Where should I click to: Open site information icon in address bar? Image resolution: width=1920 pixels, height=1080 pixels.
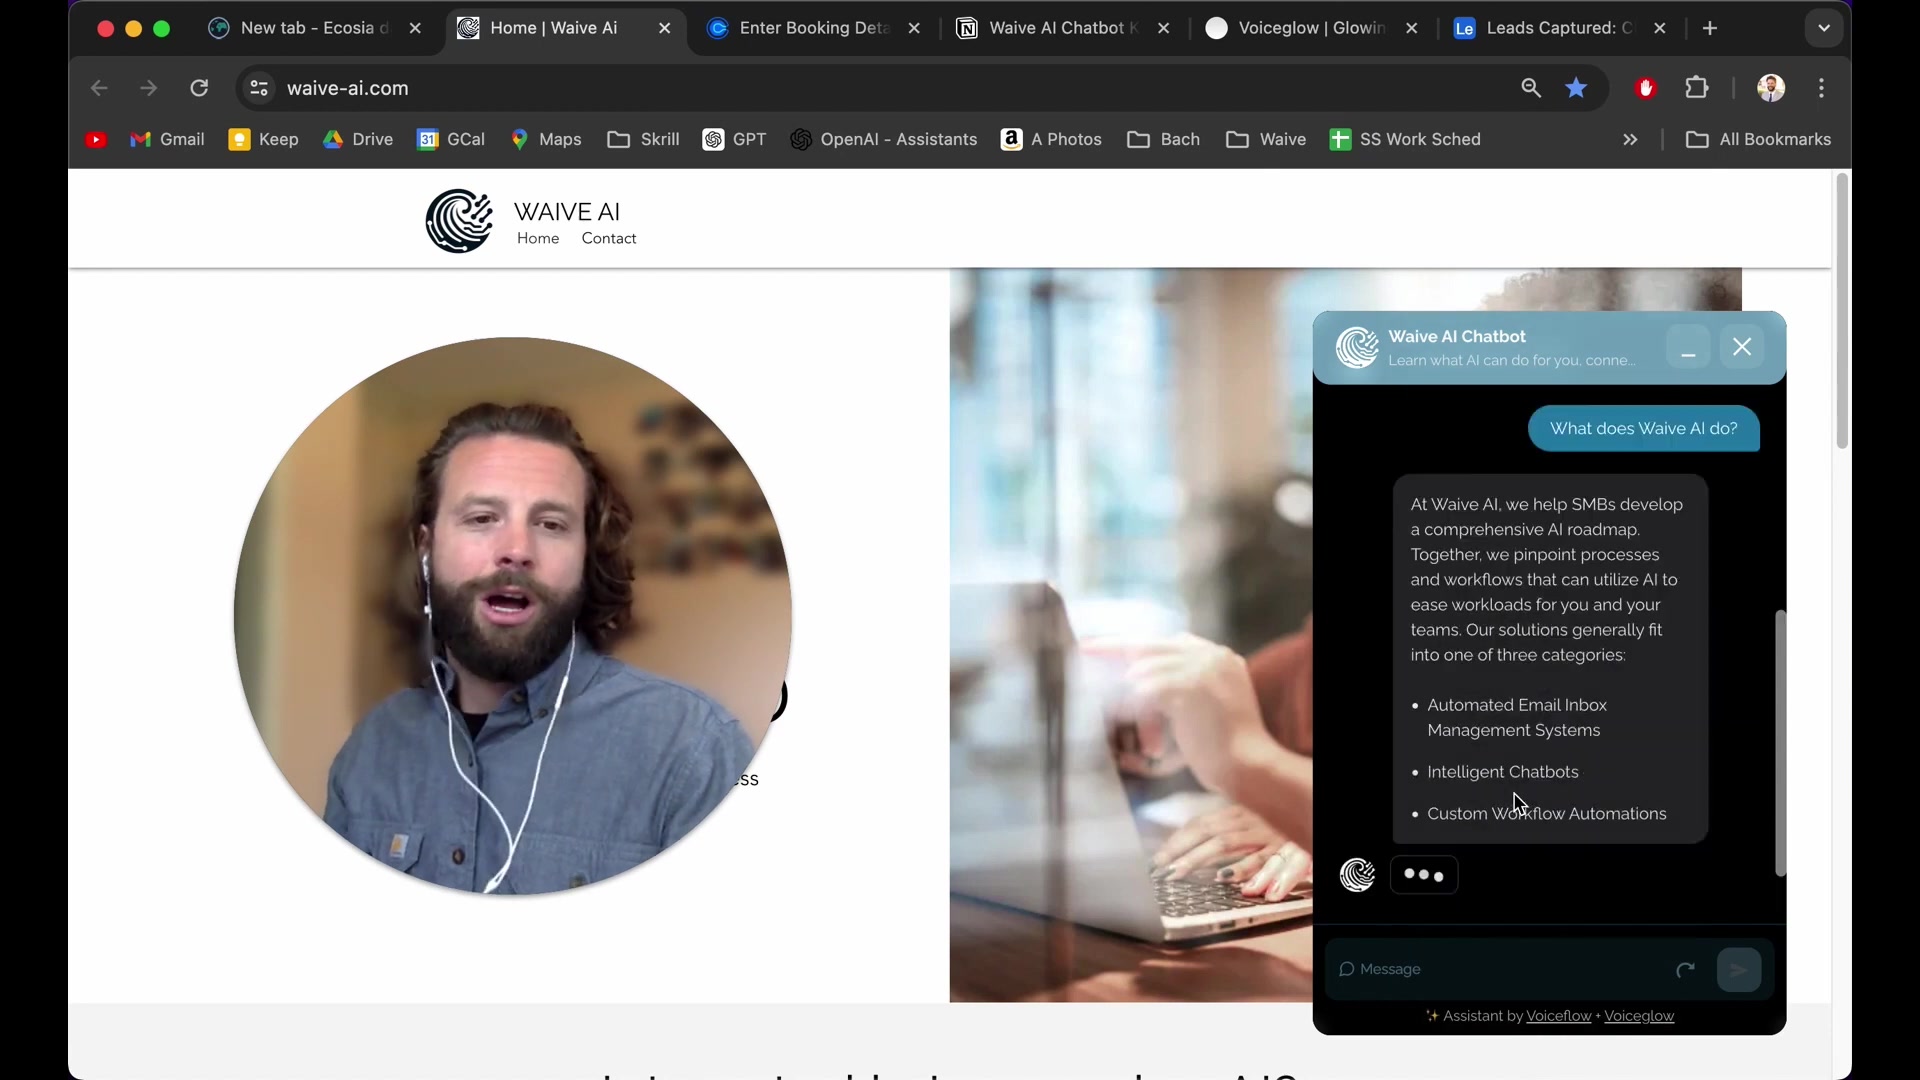click(x=259, y=88)
